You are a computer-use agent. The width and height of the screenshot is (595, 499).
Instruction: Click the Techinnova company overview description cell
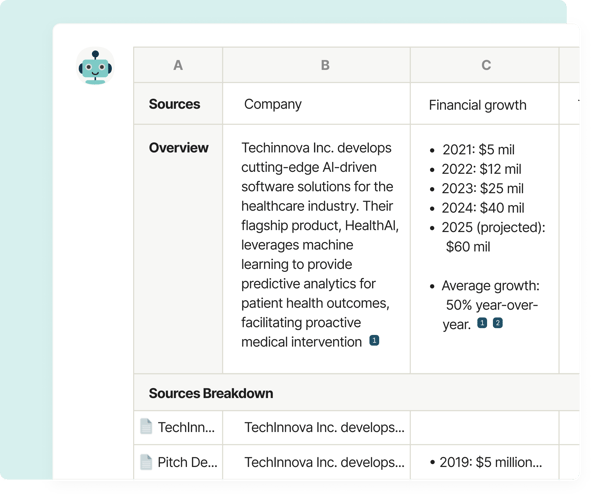[x=316, y=249]
